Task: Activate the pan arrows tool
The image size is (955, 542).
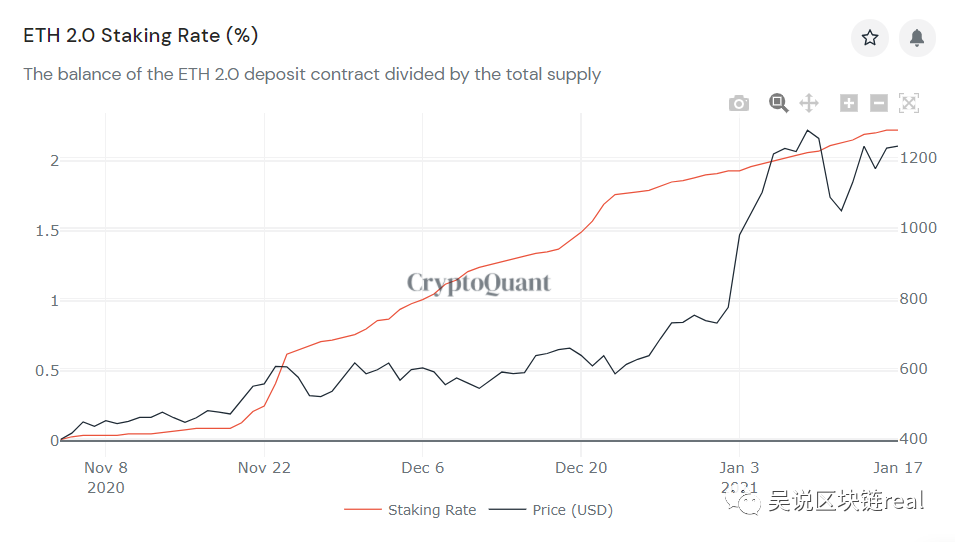Action: click(x=809, y=103)
